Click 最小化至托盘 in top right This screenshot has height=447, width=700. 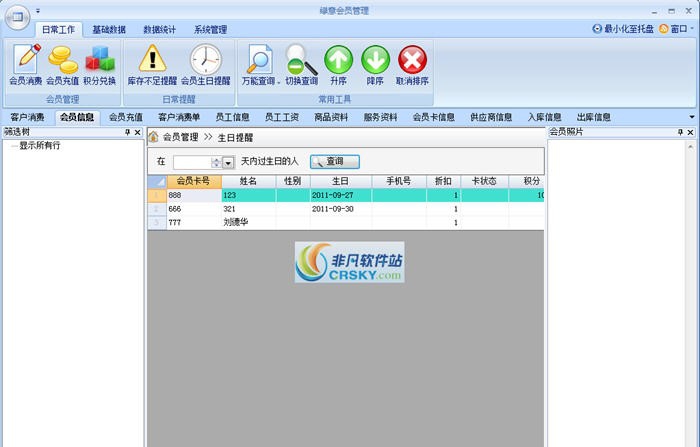(623, 29)
